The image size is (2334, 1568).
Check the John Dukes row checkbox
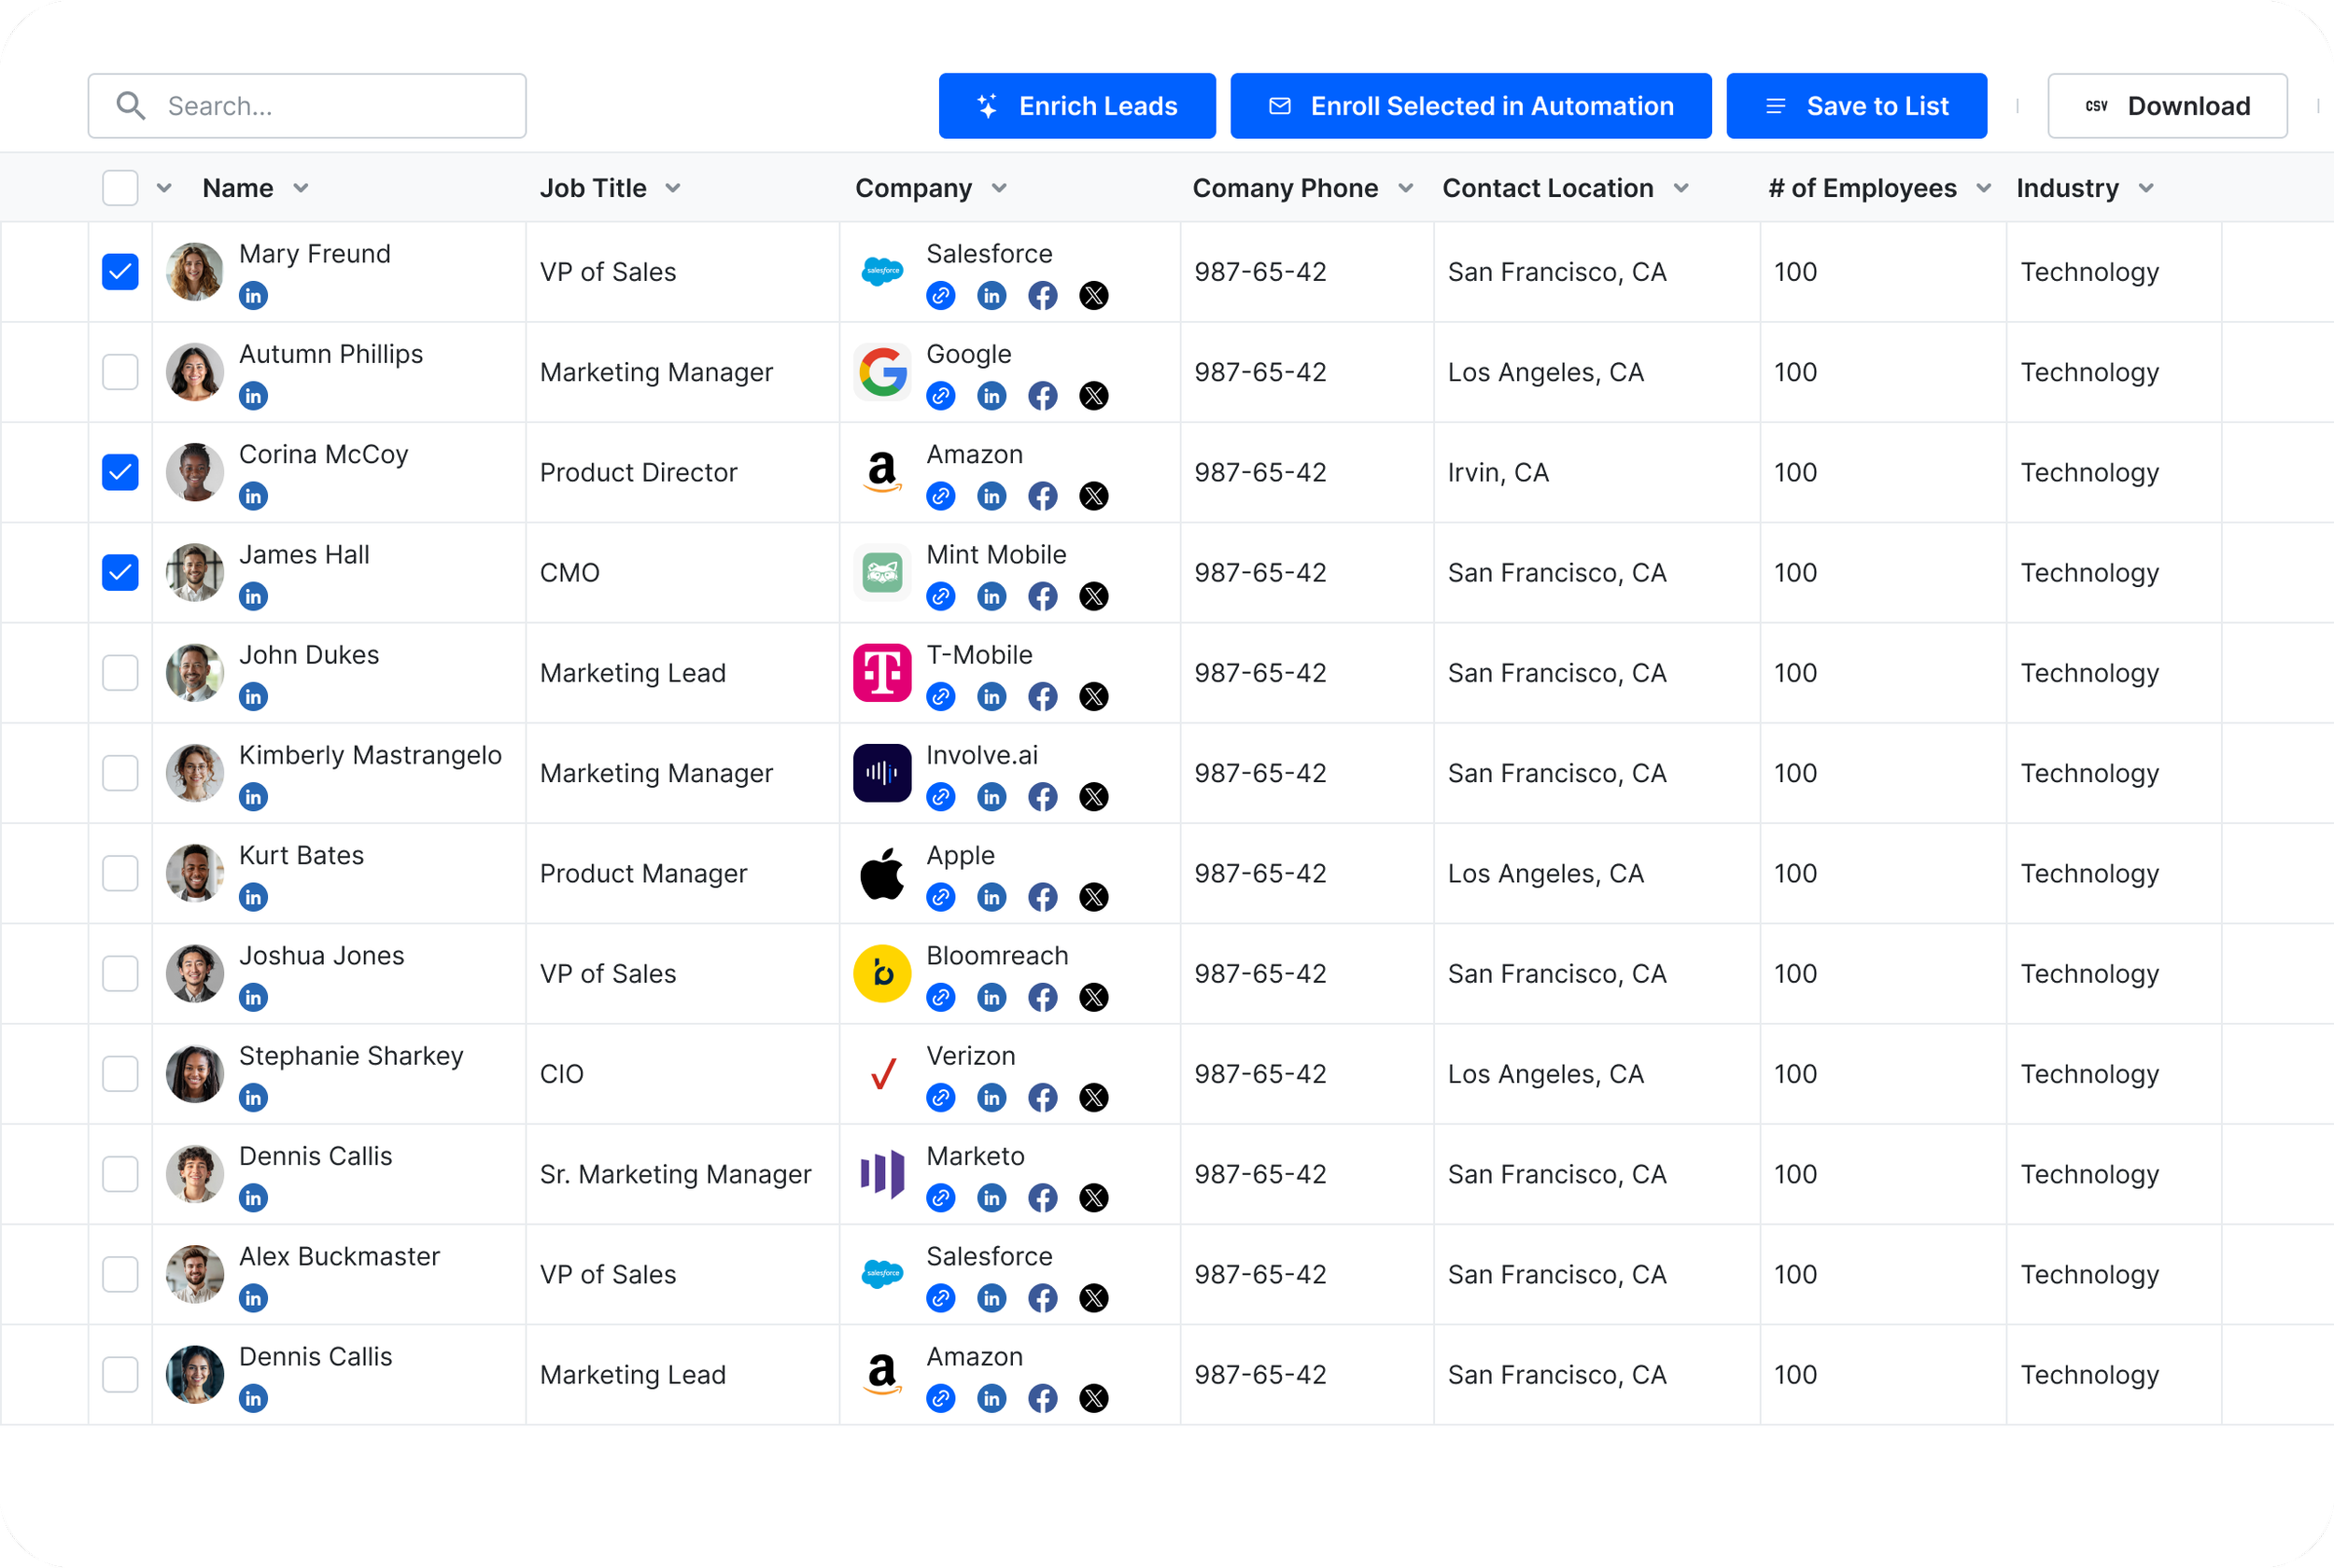pyautogui.click(x=120, y=673)
